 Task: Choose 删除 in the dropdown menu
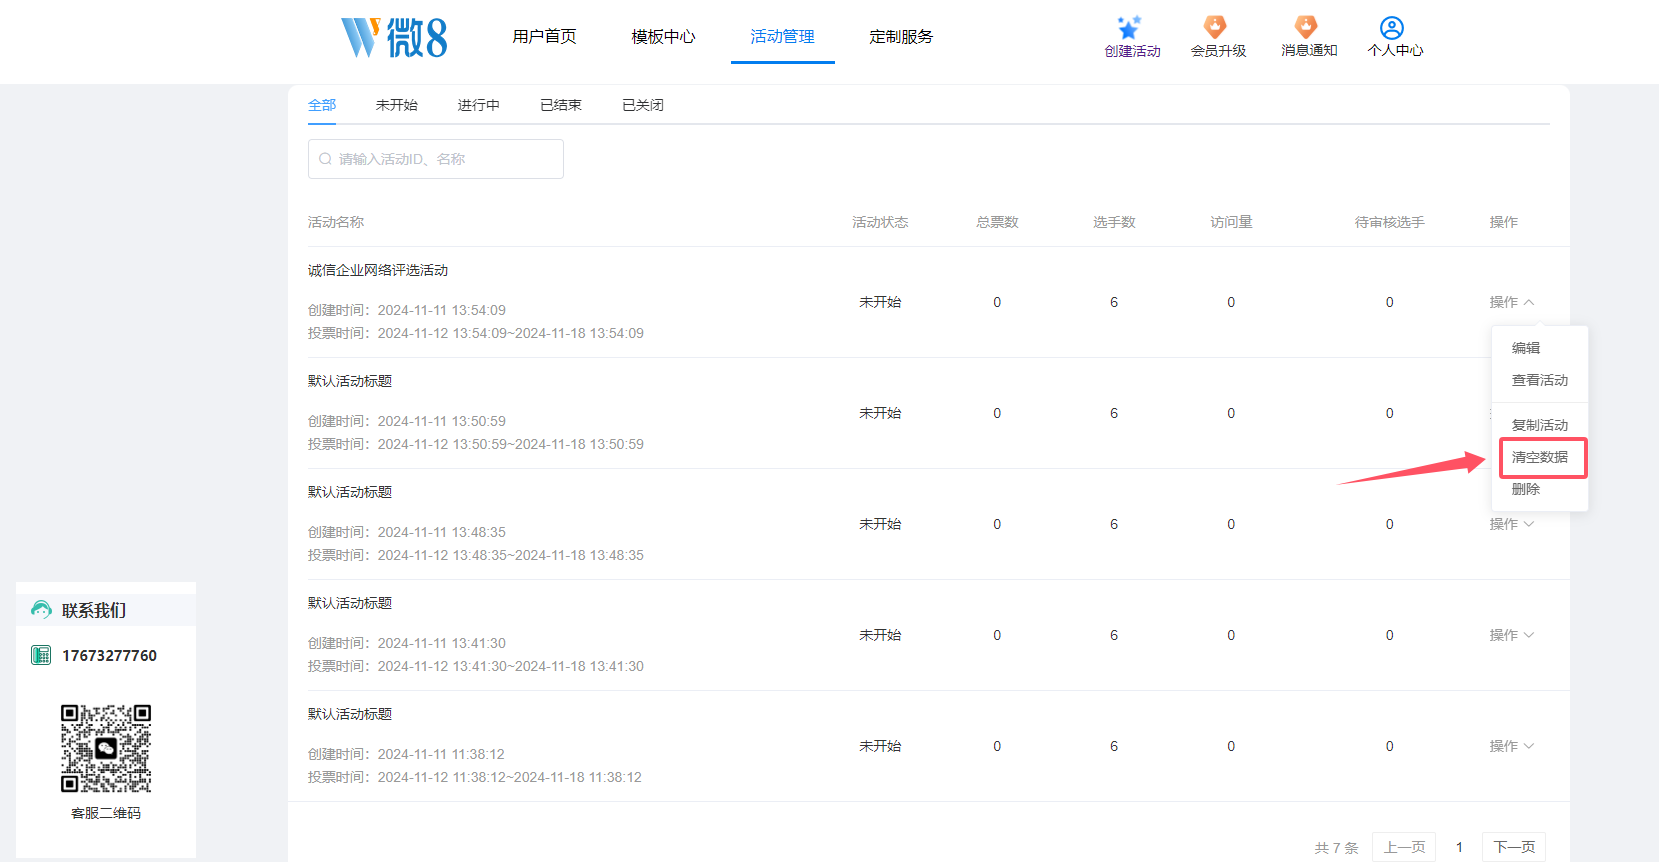pos(1526,489)
